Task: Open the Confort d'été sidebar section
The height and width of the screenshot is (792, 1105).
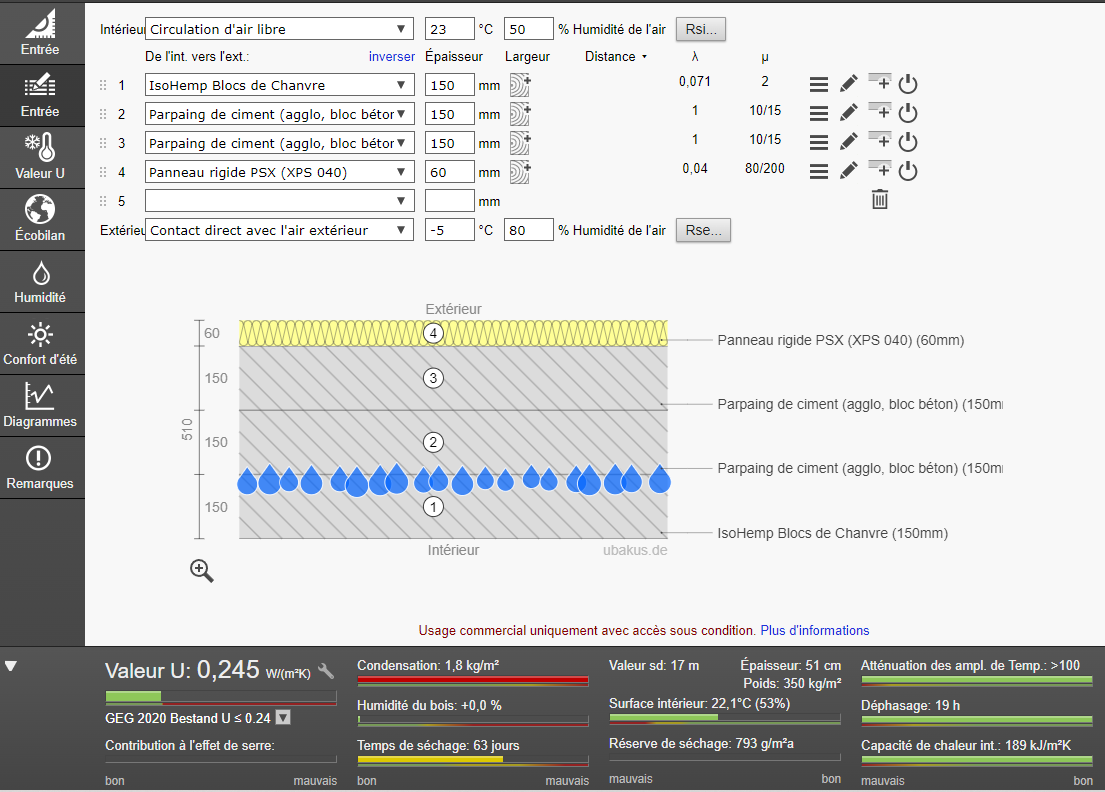Action: click(x=40, y=343)
